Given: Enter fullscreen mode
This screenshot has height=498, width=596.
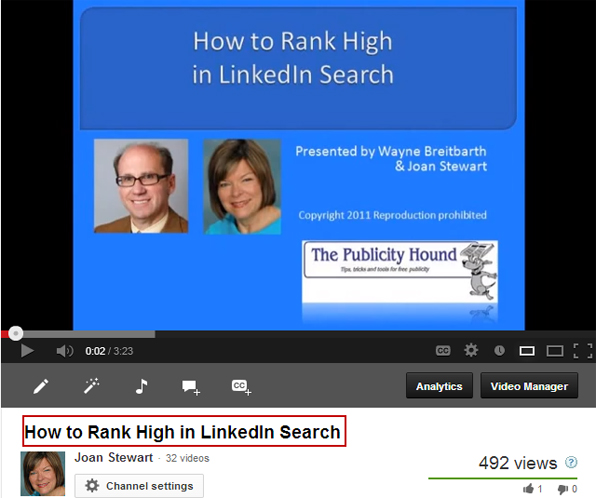Looking at the screenshot, I should (583, 351).
